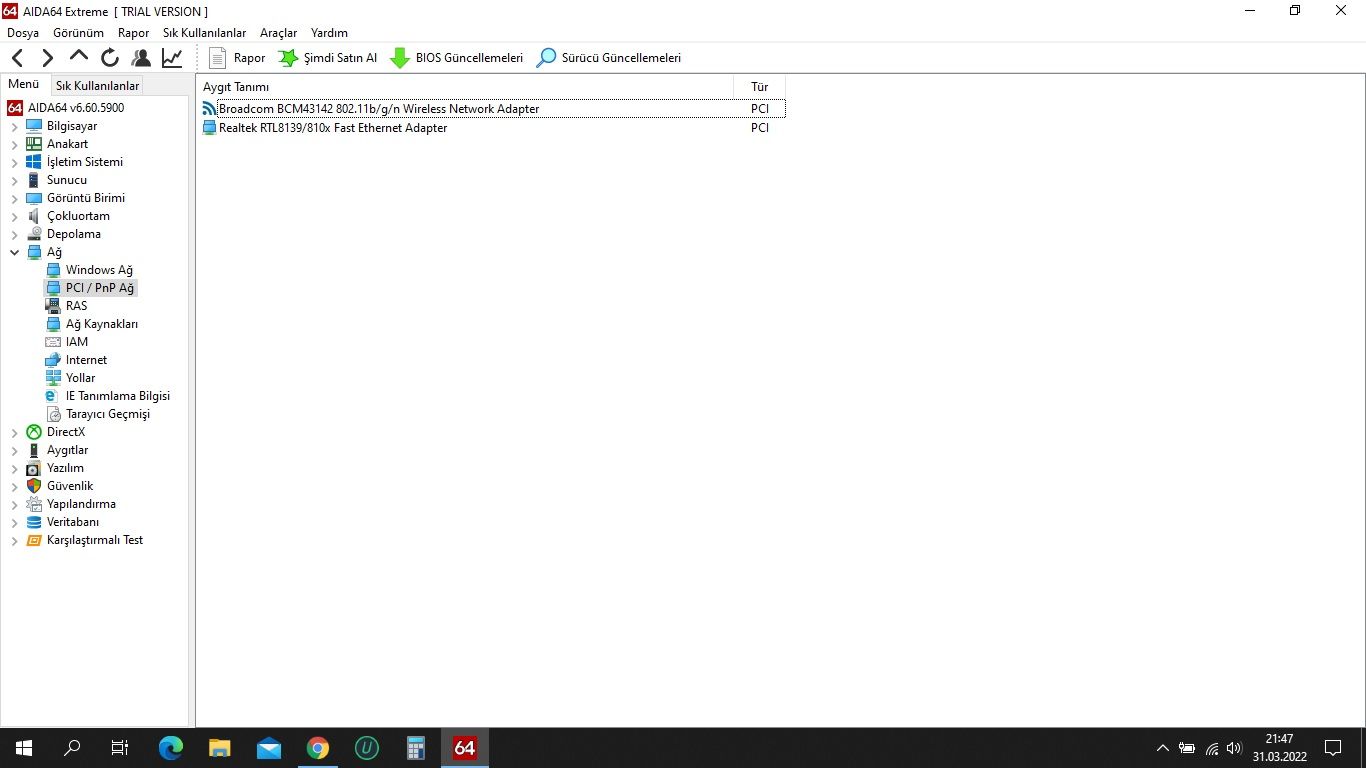Select Tarayıcı Geçmişi icon

(53, 414)
